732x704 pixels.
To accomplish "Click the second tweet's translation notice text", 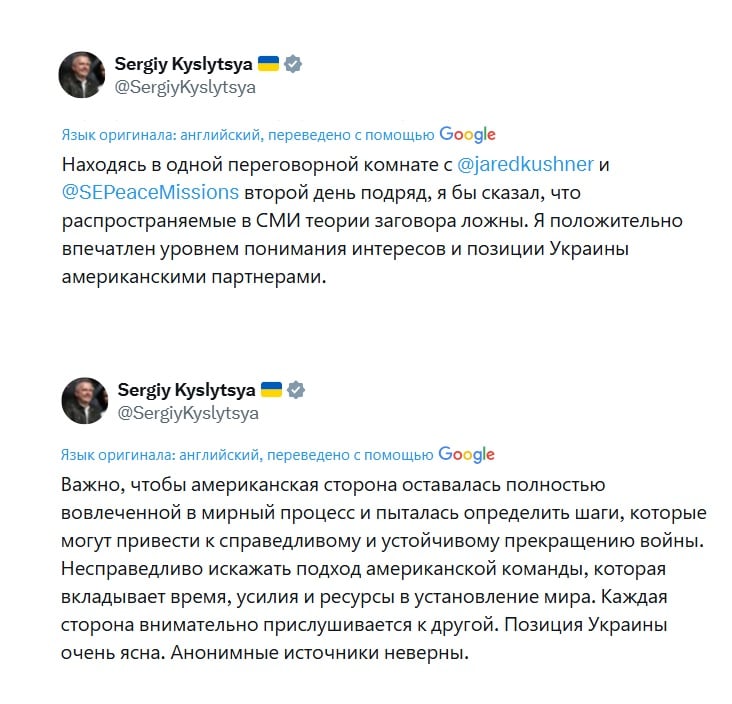I will click(x=247, y=454).
